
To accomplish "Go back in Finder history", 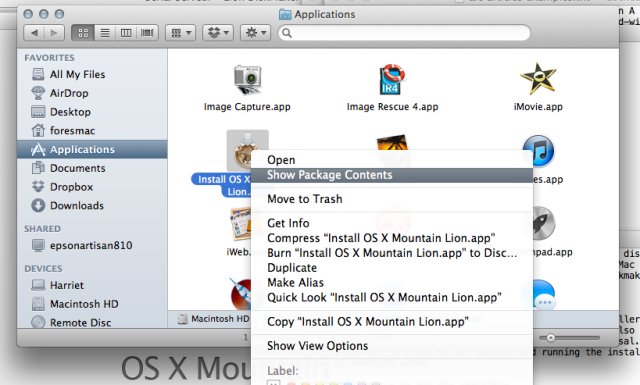I will [34, 33].
